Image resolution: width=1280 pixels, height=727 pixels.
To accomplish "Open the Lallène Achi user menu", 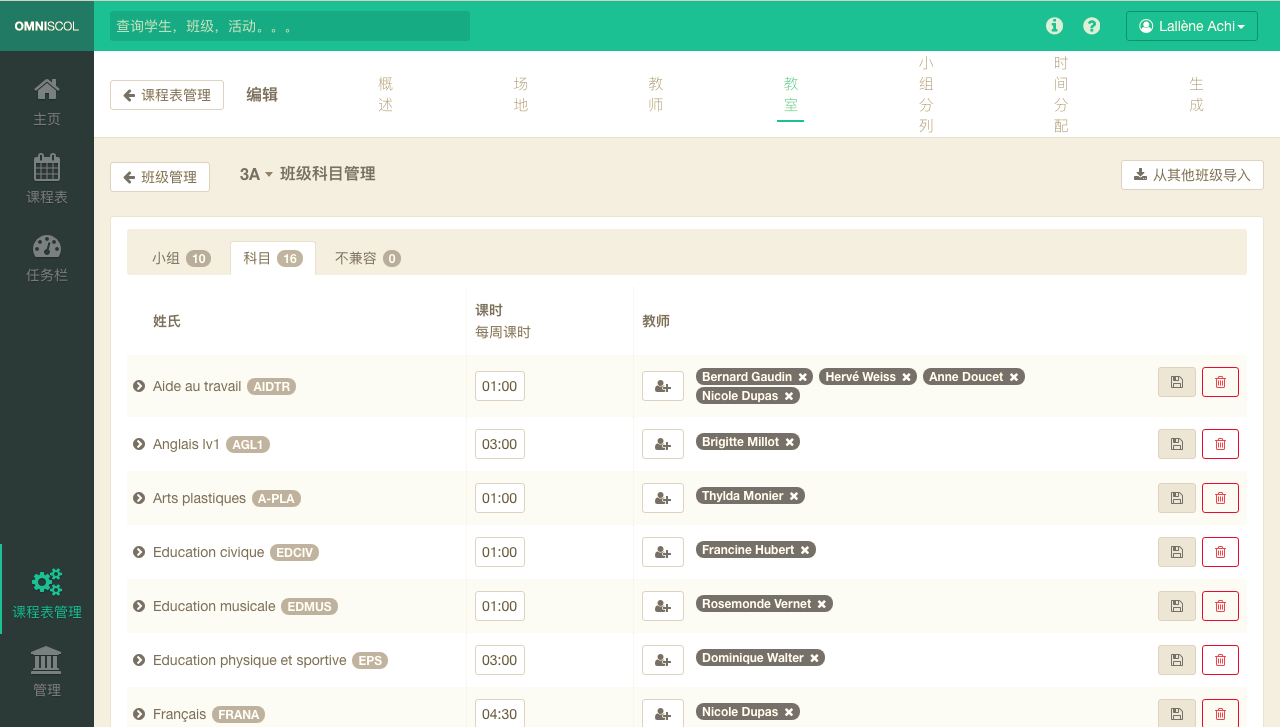I will (x=1191, y=26).
